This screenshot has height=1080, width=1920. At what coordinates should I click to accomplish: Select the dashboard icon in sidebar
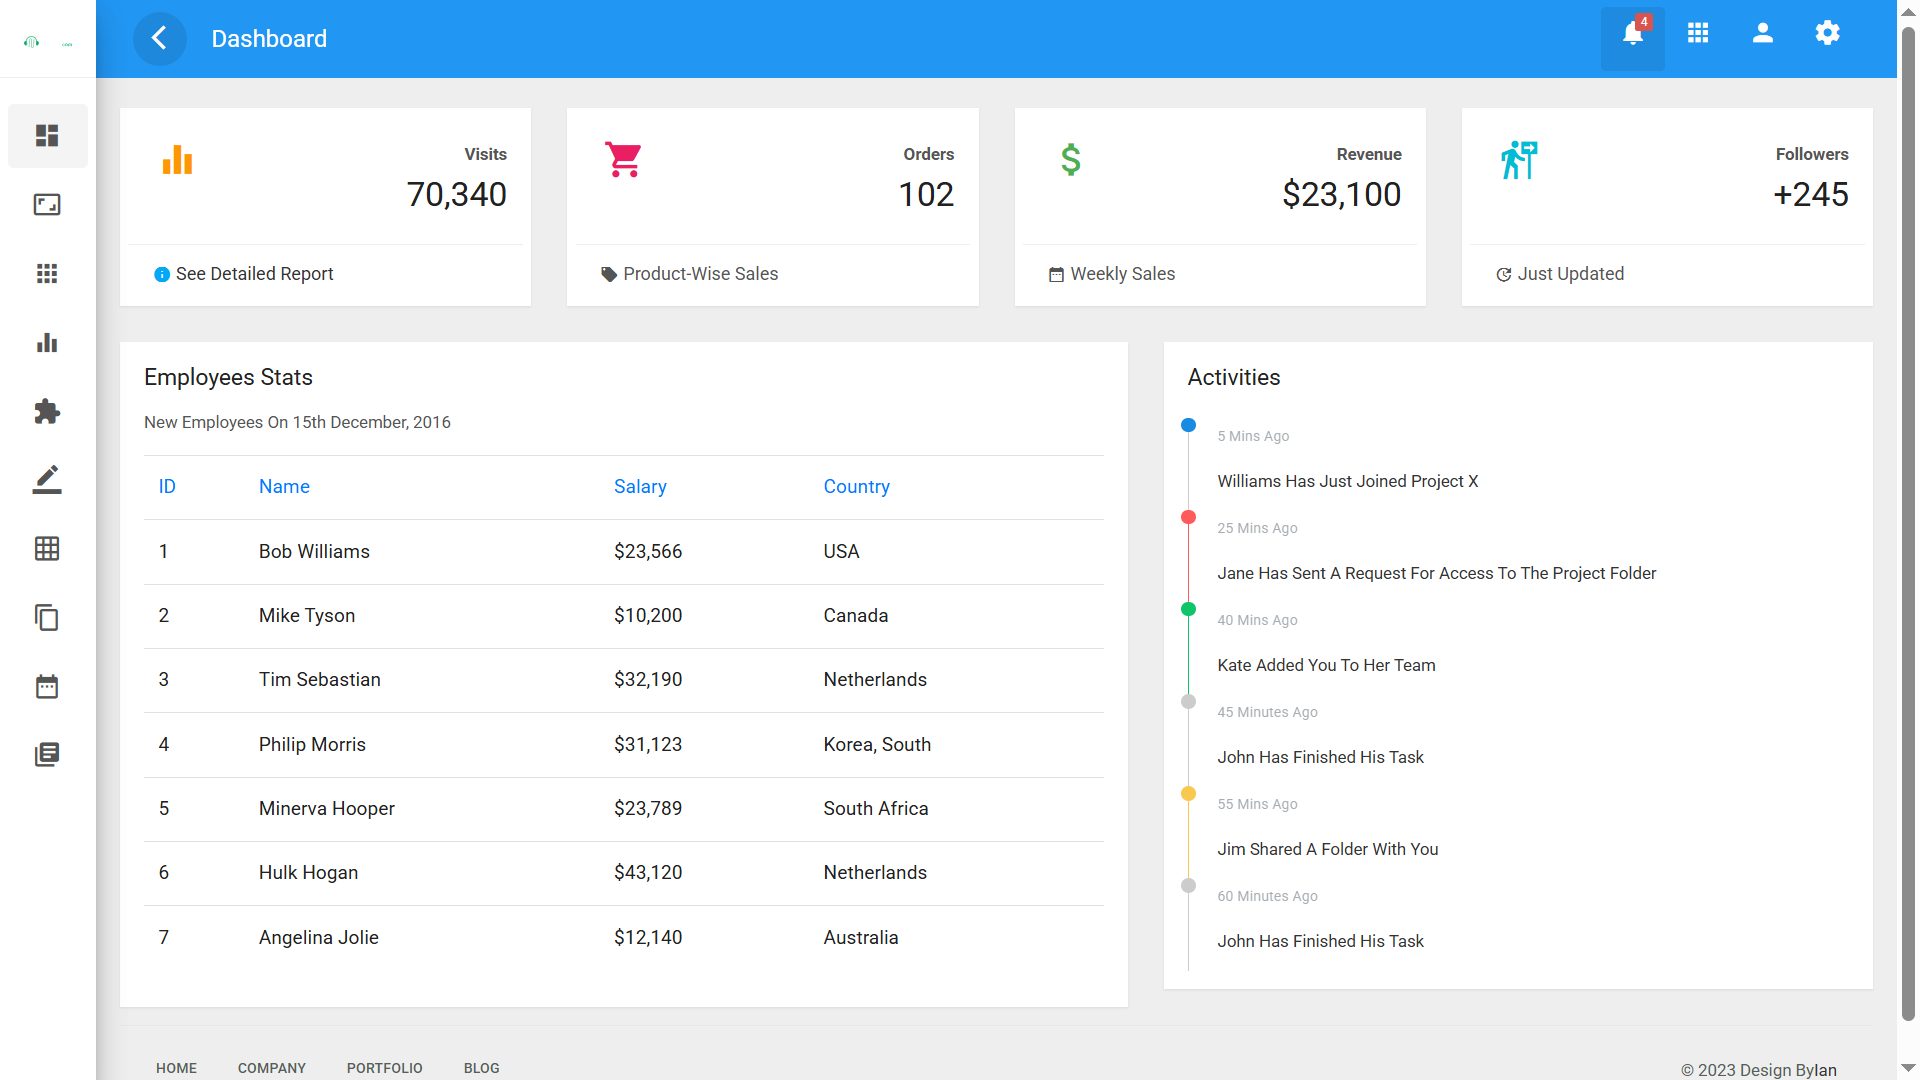[47, 136]
